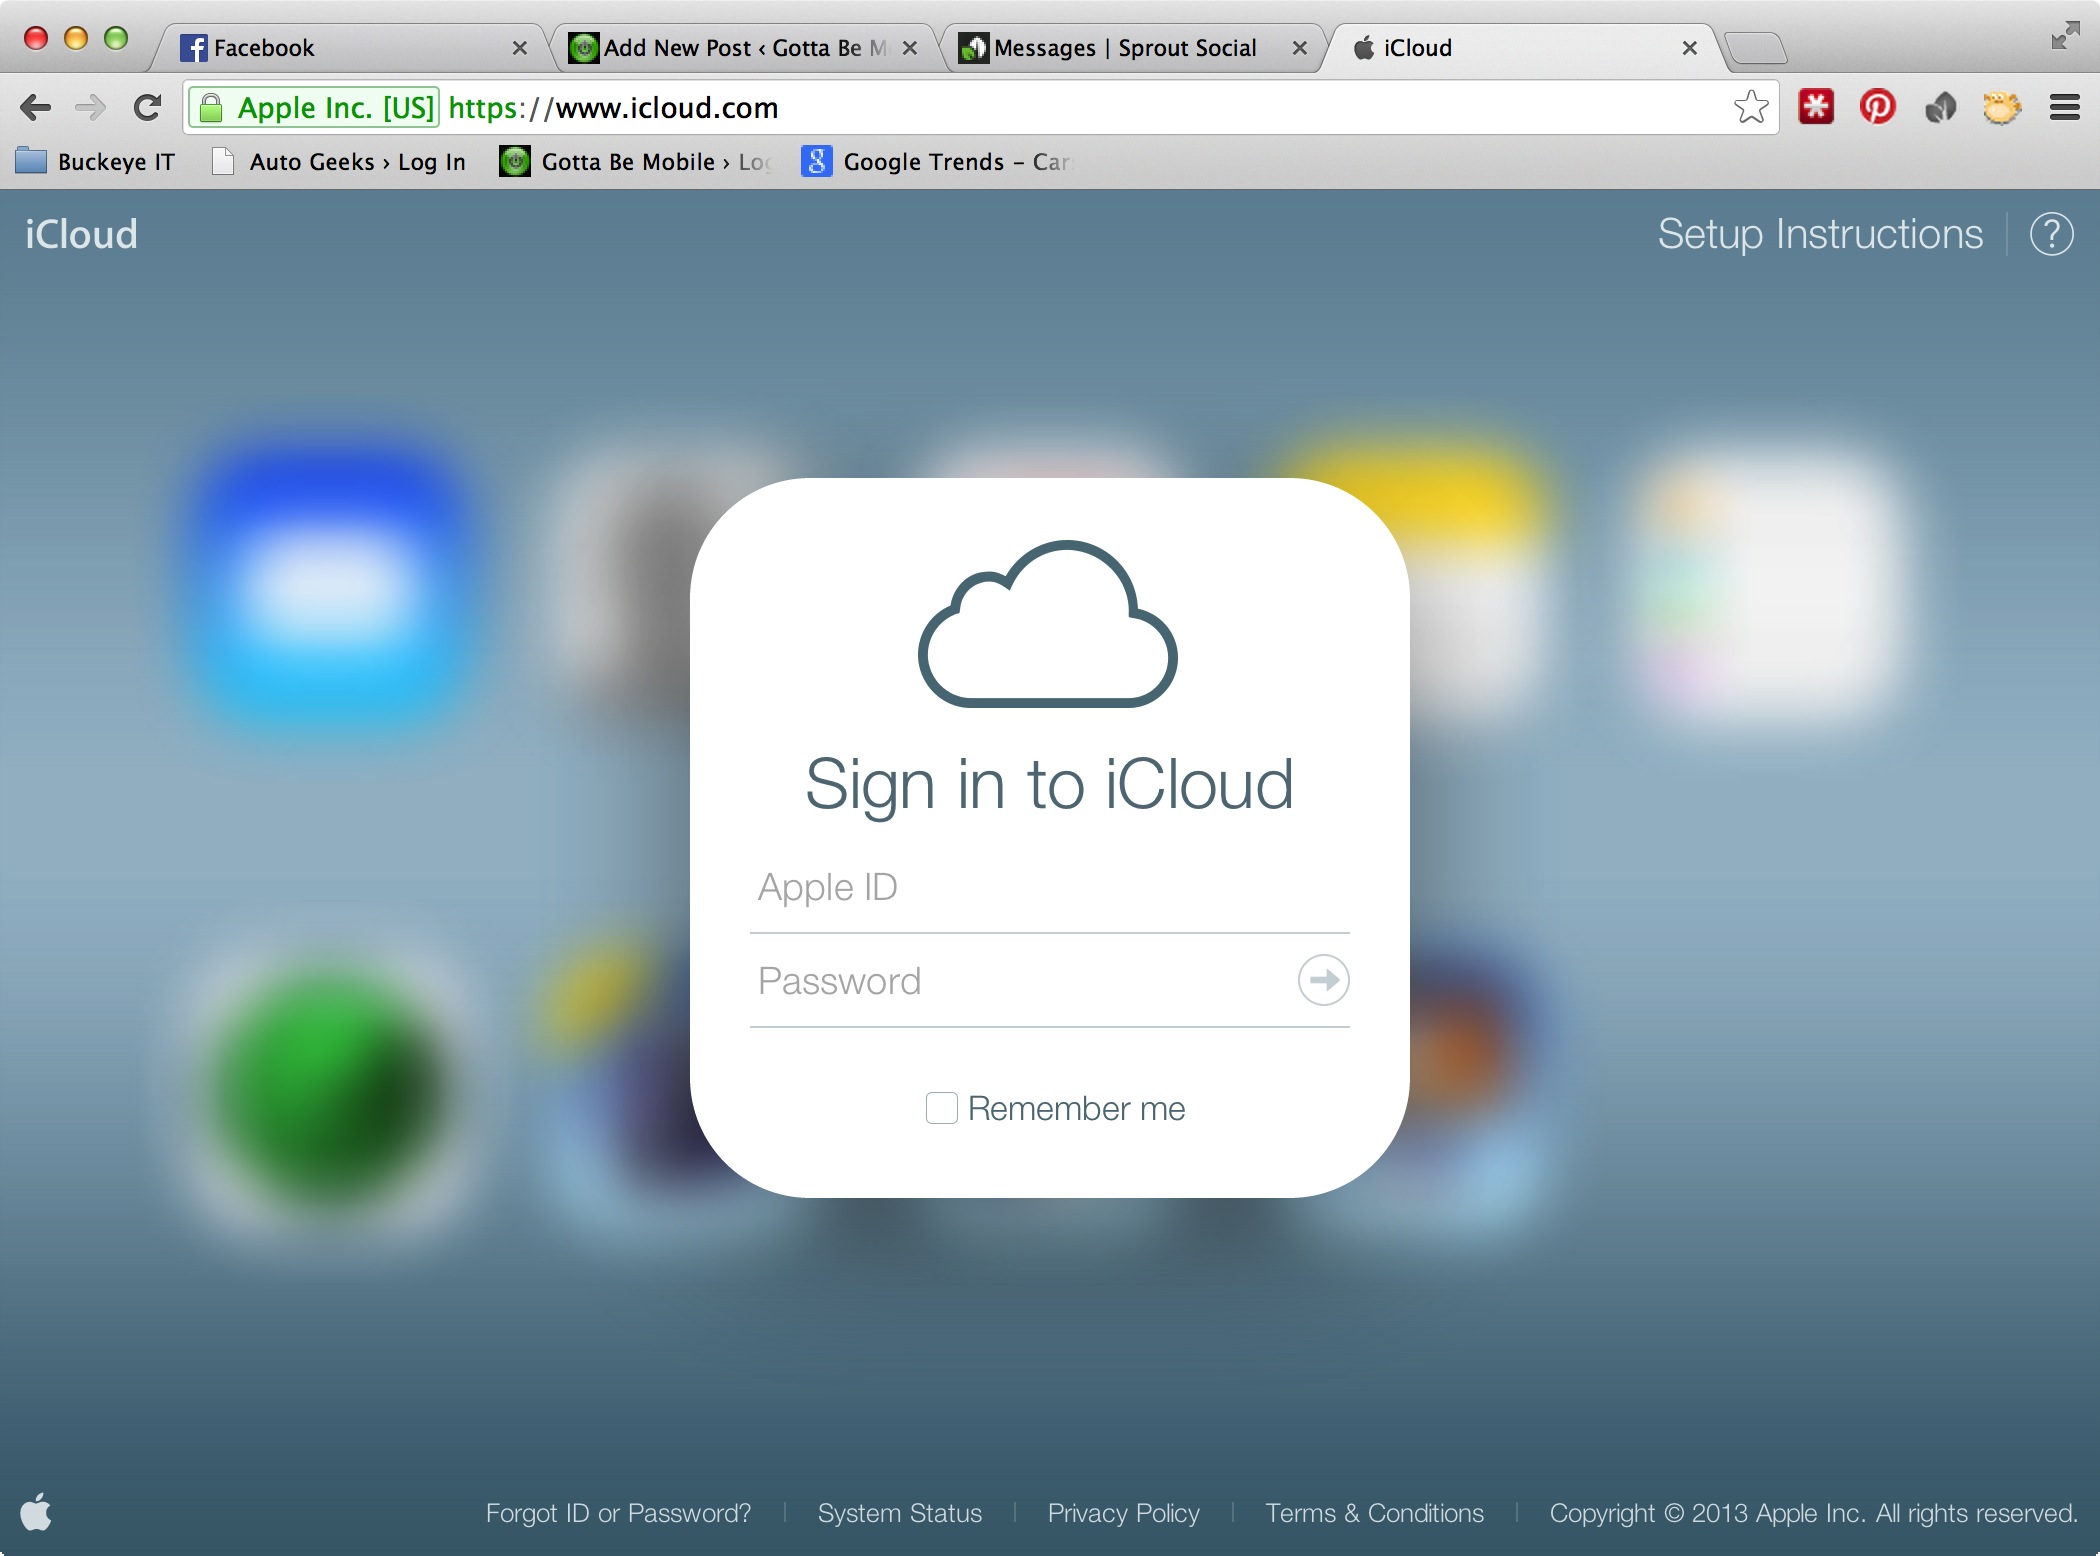Open Setup Instructions link
The image size is (2100, 1556).
pyautogui.click(x=1820, y=235)
